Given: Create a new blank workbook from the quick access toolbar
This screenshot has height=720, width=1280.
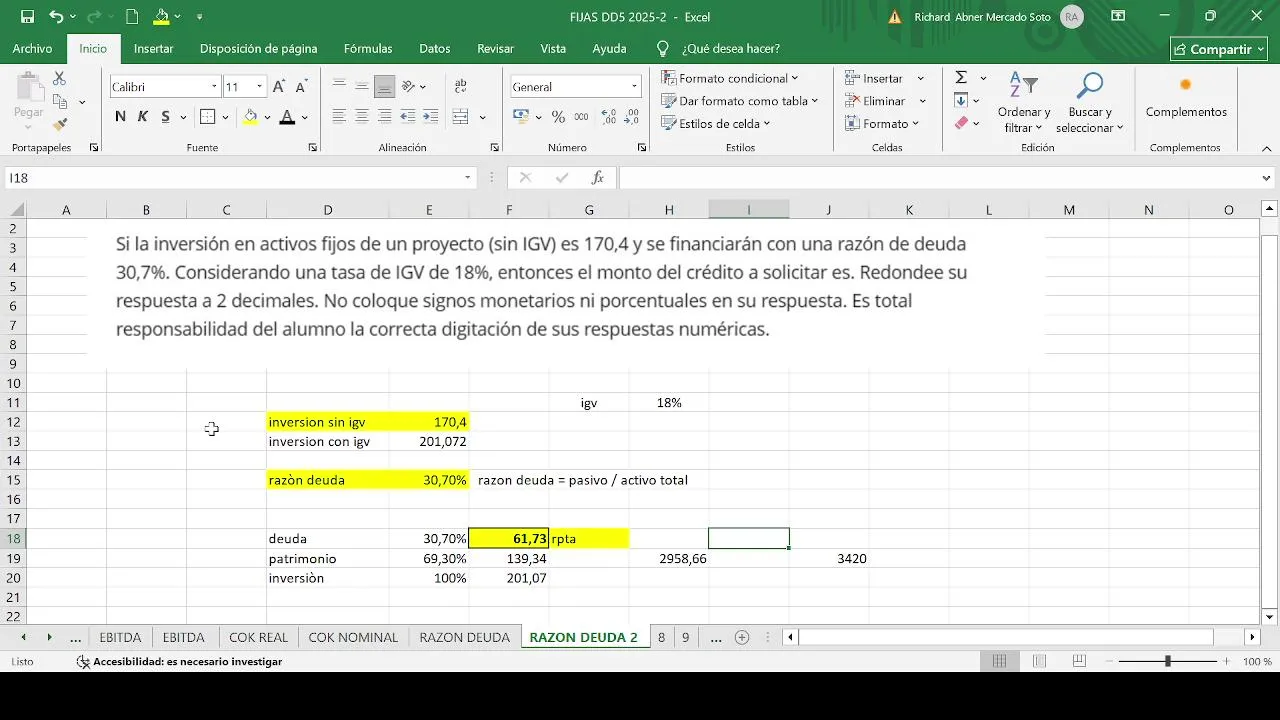Looking at the screenshot, I should point(133,17).
